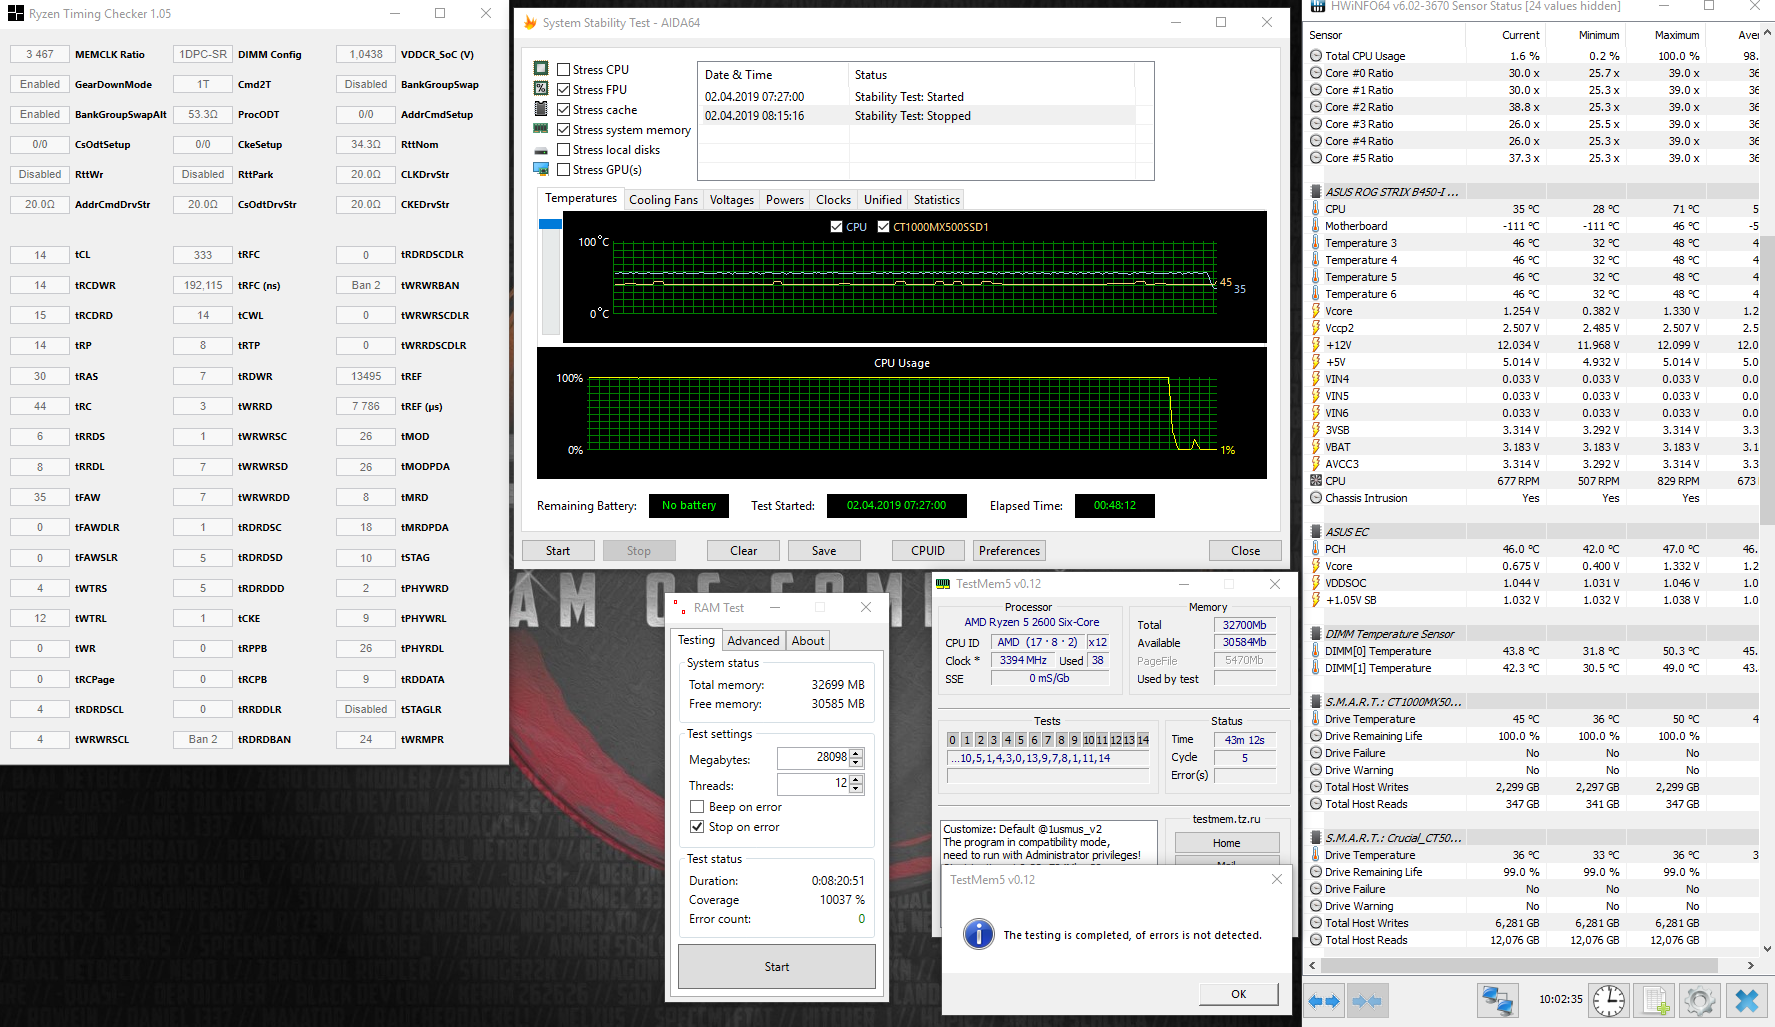Switch to the Voltages tab
Screen dimensions: 1775x1027
coord(732,200)
